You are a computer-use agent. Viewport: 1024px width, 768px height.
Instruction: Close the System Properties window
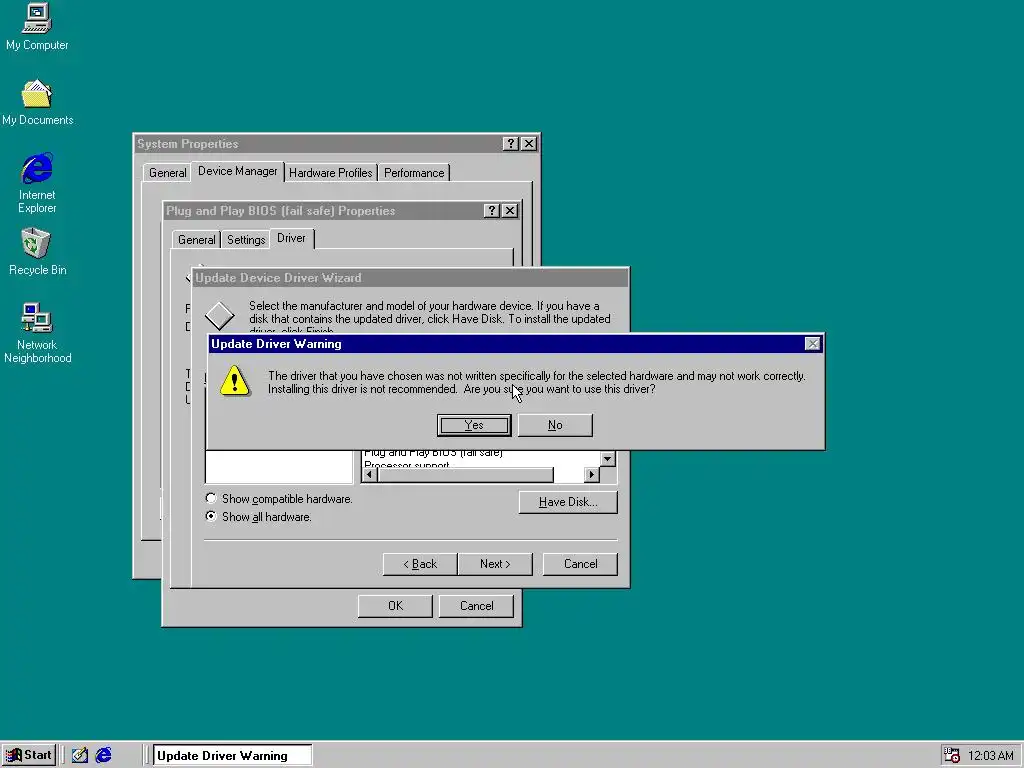pyautogui.click(x=529, y=144)
